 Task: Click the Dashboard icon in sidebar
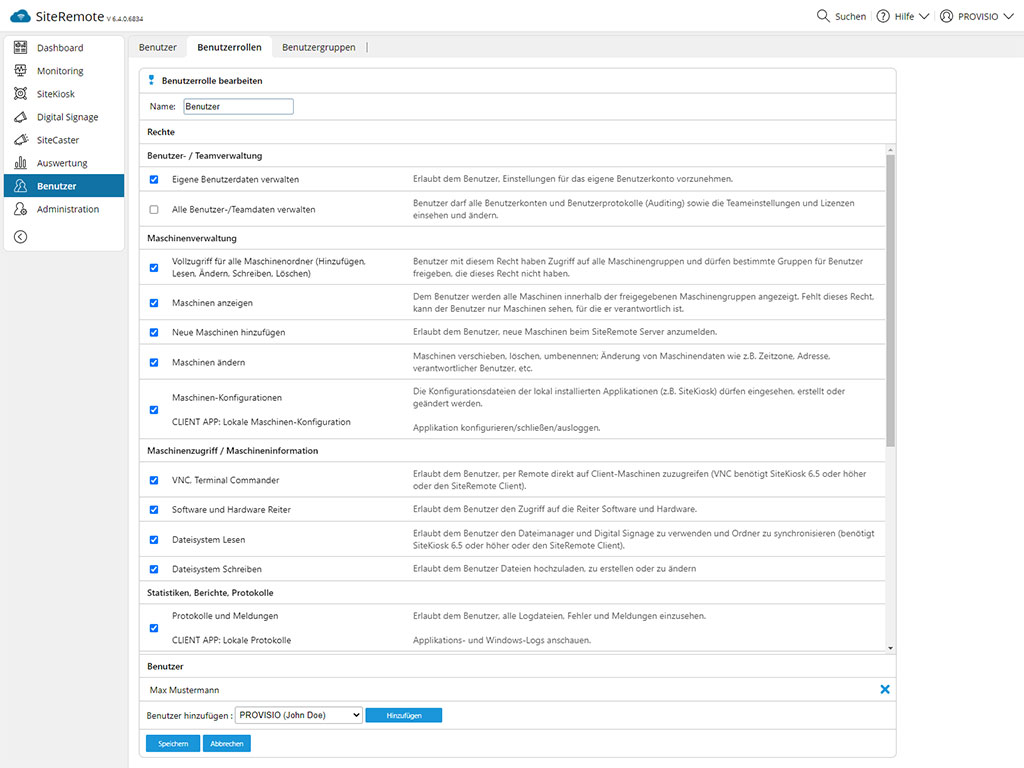(20, 48)
